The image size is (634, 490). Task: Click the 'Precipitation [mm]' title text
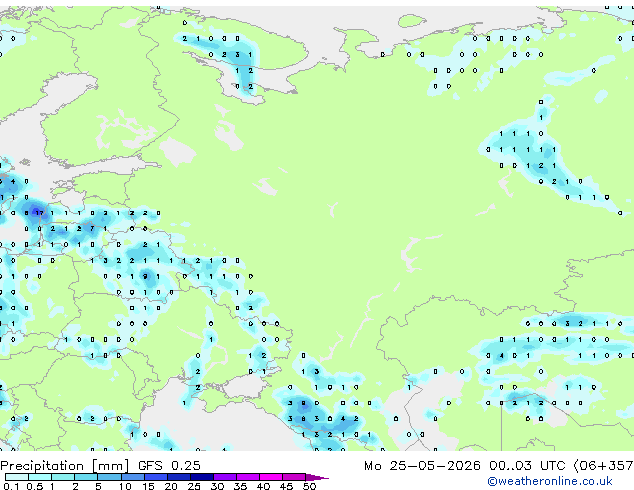pos(65,466)
